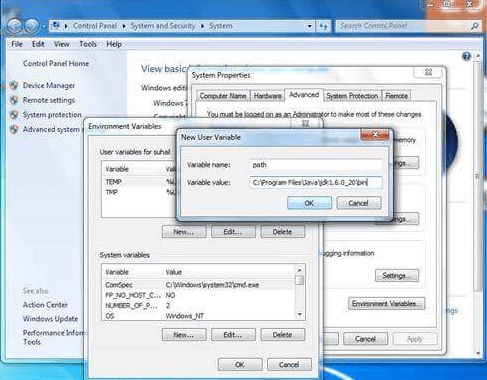The height and width of the screenshot is (380, 487).
Task: Click Edit under System variables
Action: coord(233,335)
